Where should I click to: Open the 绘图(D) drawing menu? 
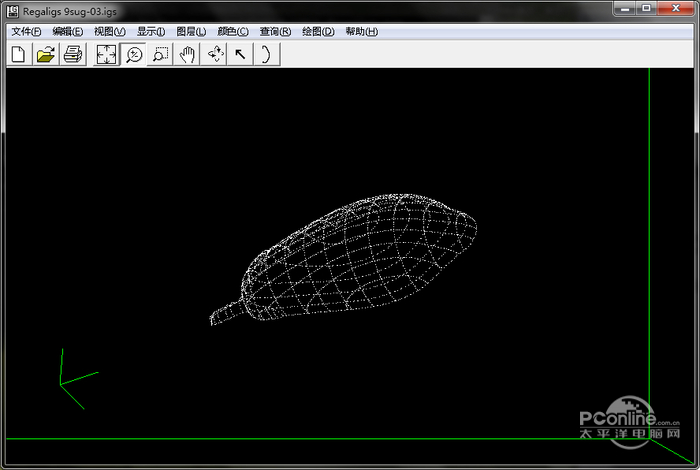tap(318, 31)
